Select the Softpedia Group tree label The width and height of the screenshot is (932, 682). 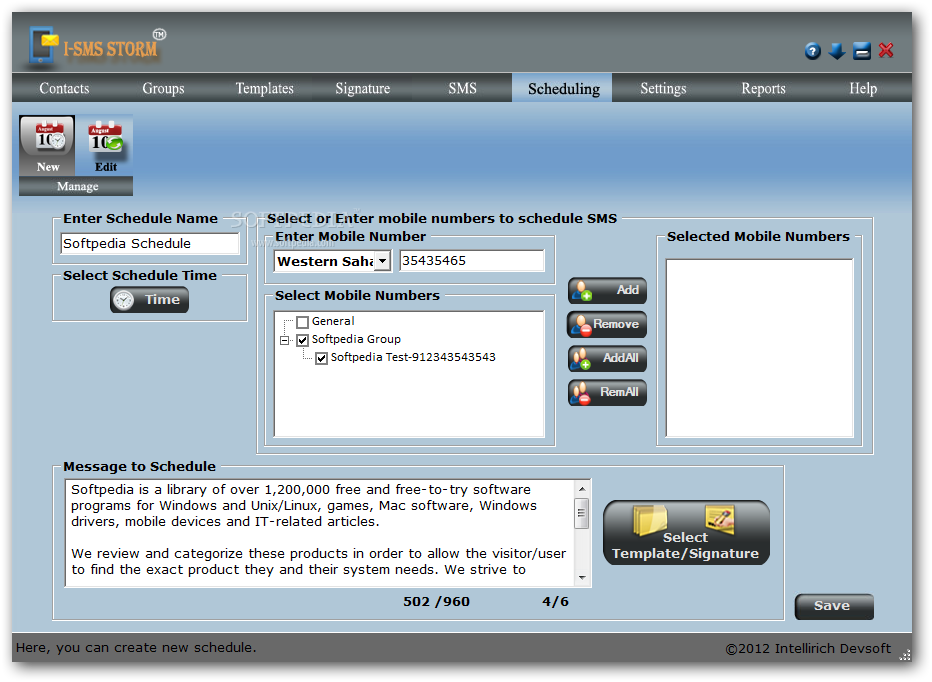pyautogui.click(x=356, y=340)
